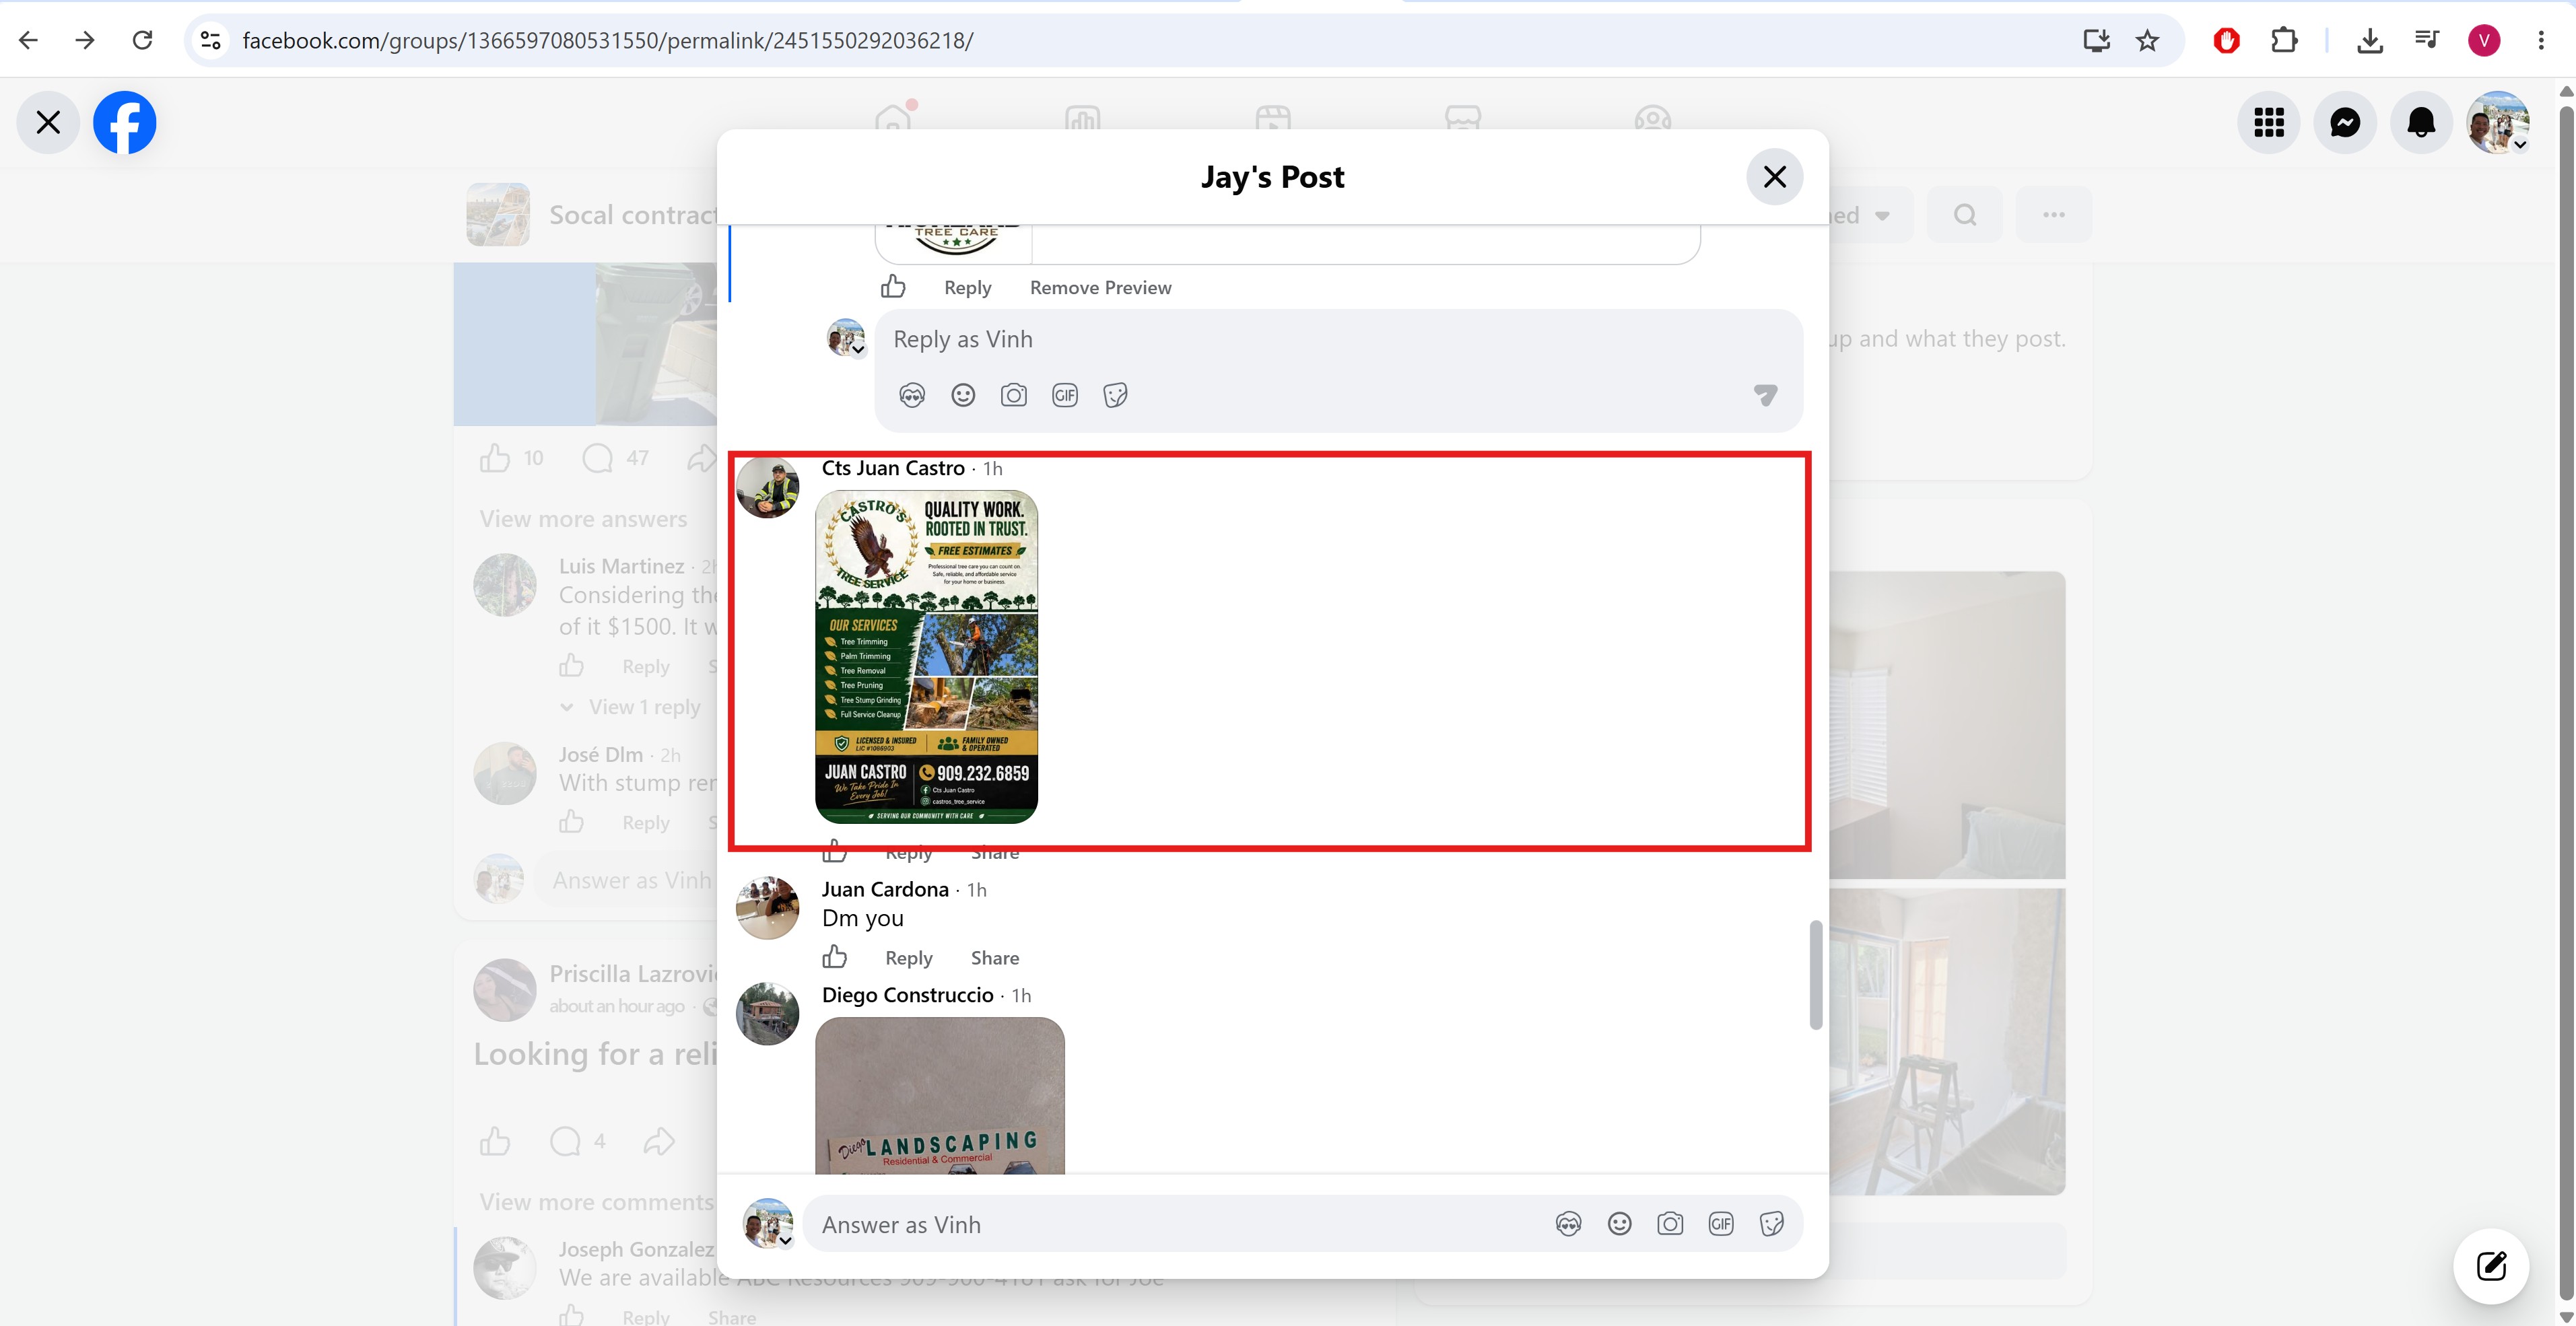Add a GIF in Reply as Vinh box

click(1065, 395)
